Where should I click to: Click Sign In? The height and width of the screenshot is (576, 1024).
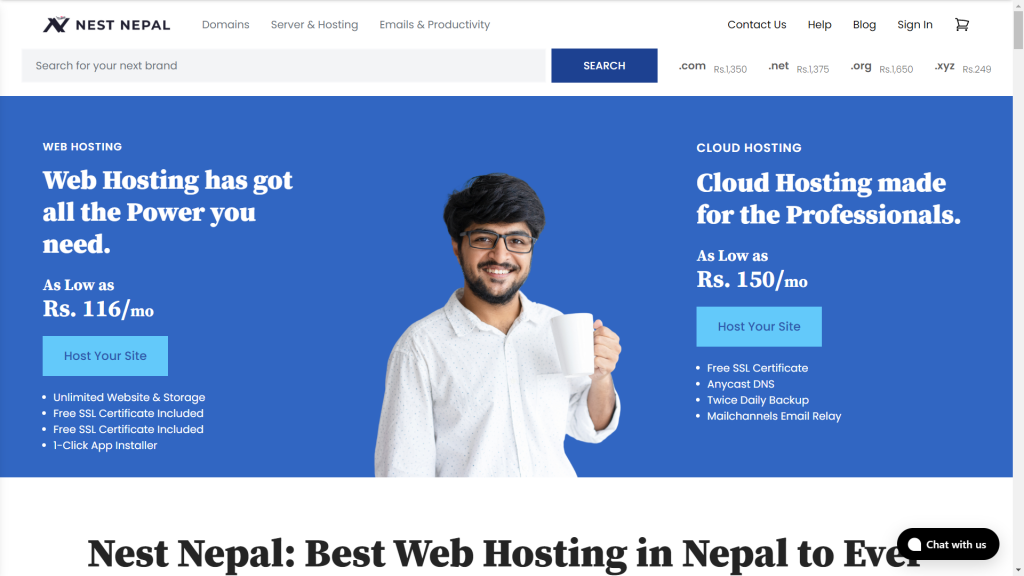(914, 25)
